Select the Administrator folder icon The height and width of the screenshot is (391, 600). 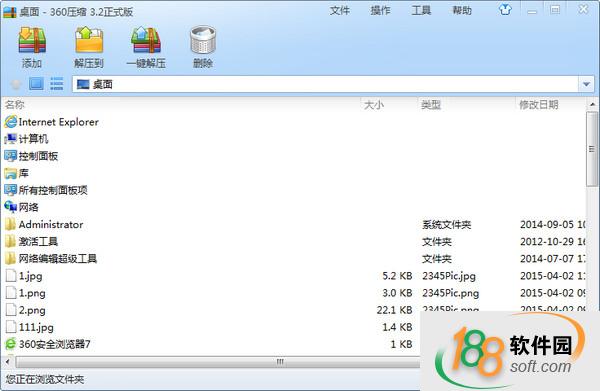11,224
